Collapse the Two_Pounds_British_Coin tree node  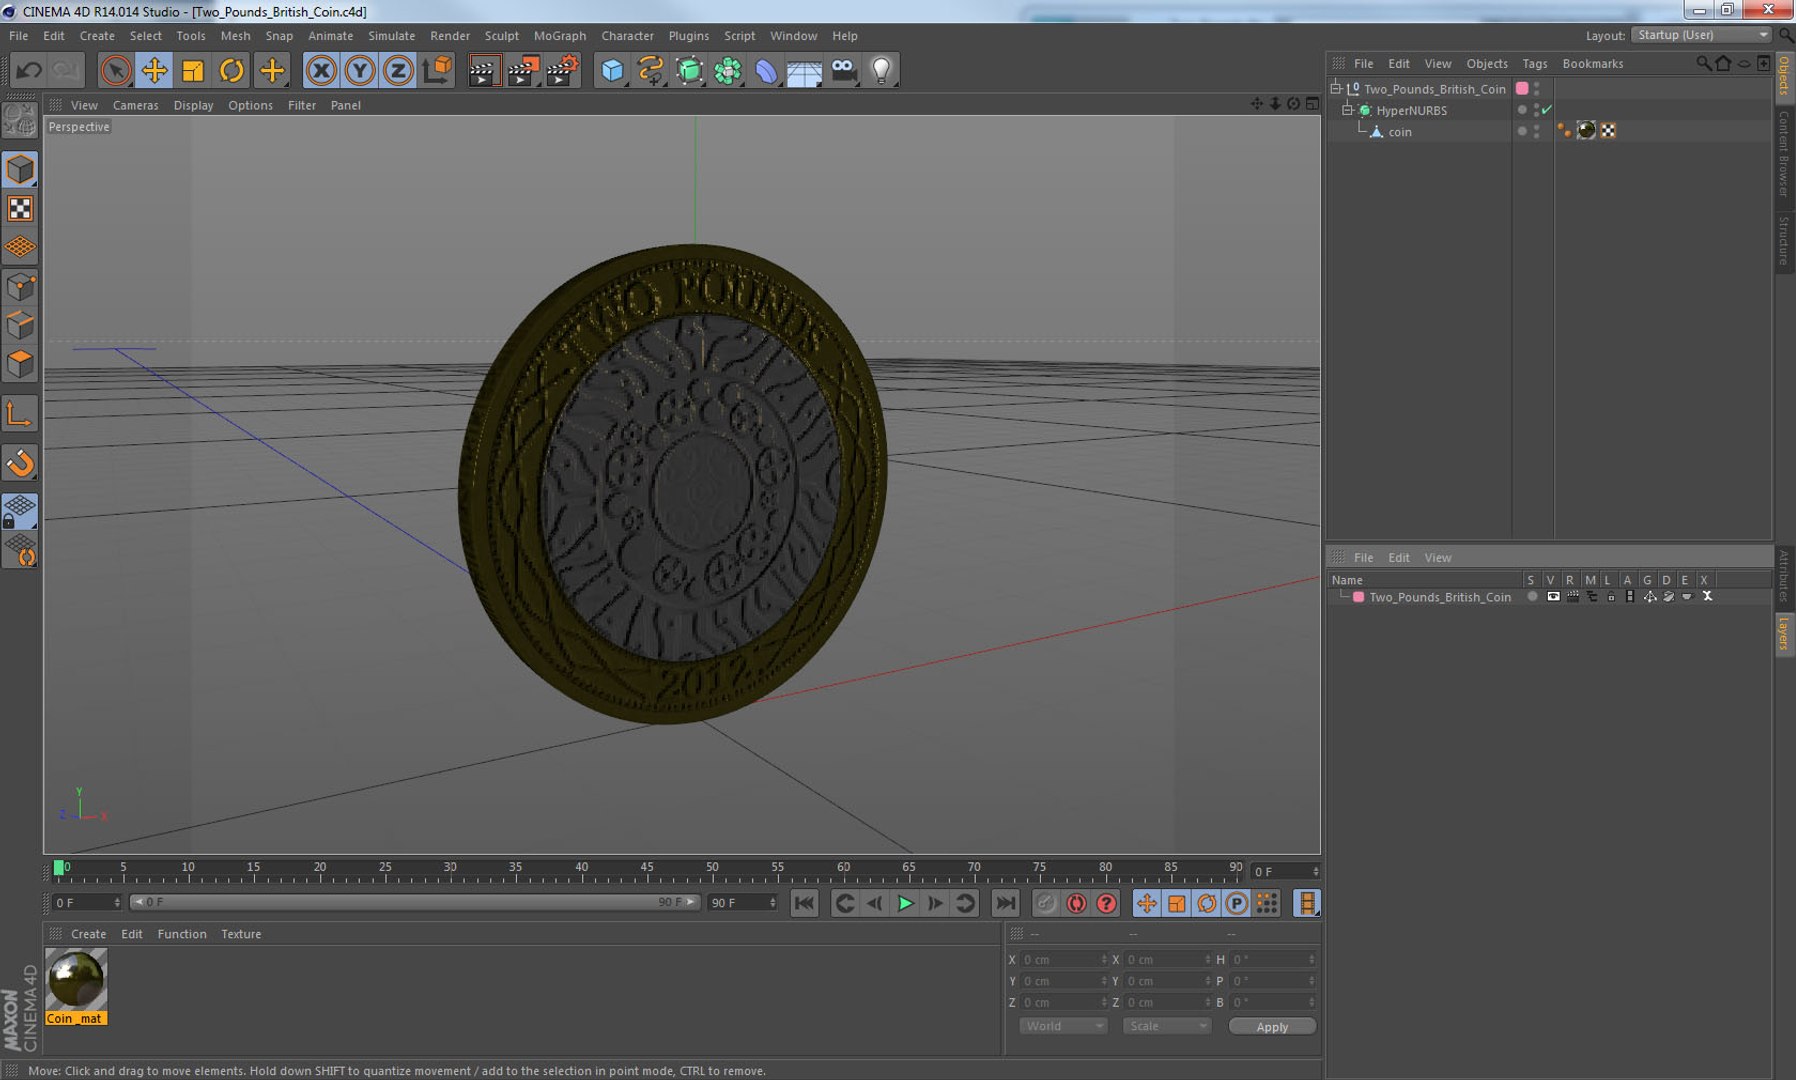[x=1336, y=88]
